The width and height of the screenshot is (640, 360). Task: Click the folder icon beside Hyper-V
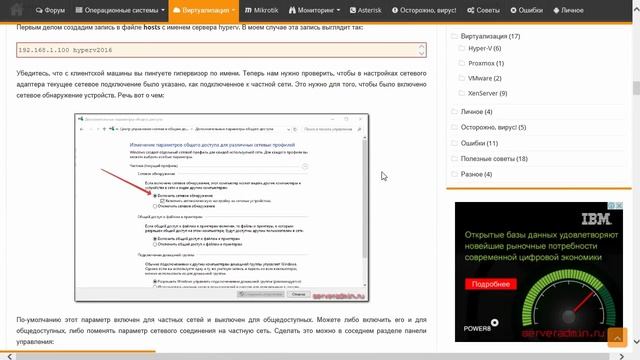point(462,48)
